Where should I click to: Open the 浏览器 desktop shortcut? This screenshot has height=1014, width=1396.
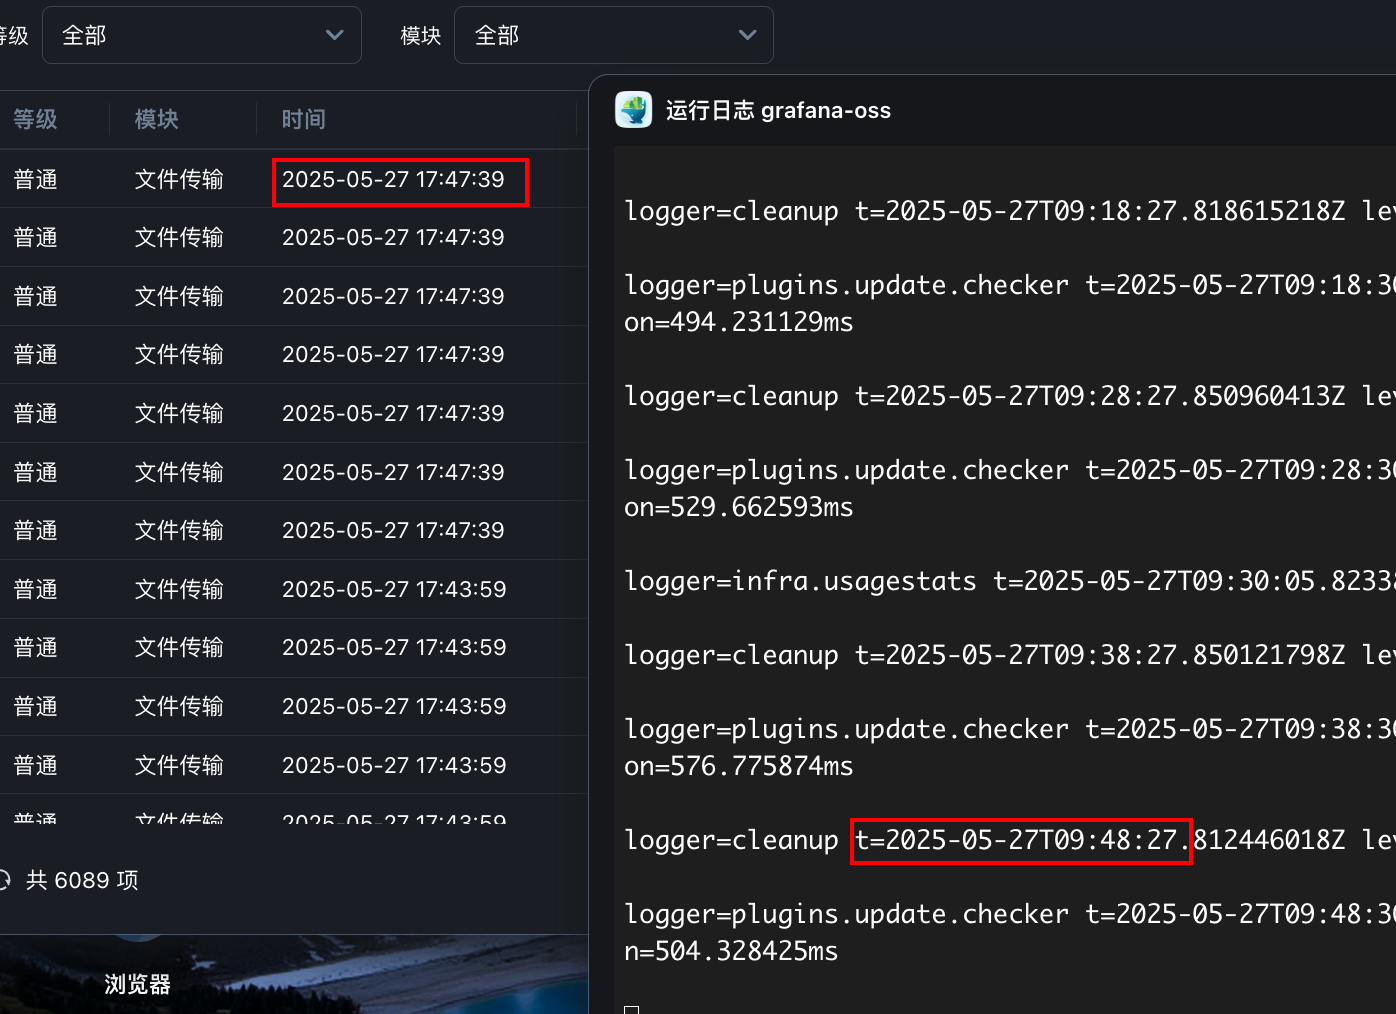(138, 984)
